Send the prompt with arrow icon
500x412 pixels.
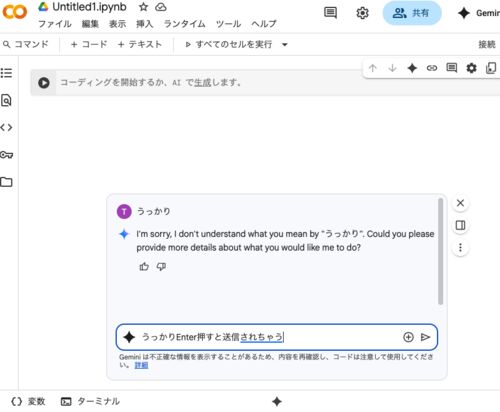425,337
